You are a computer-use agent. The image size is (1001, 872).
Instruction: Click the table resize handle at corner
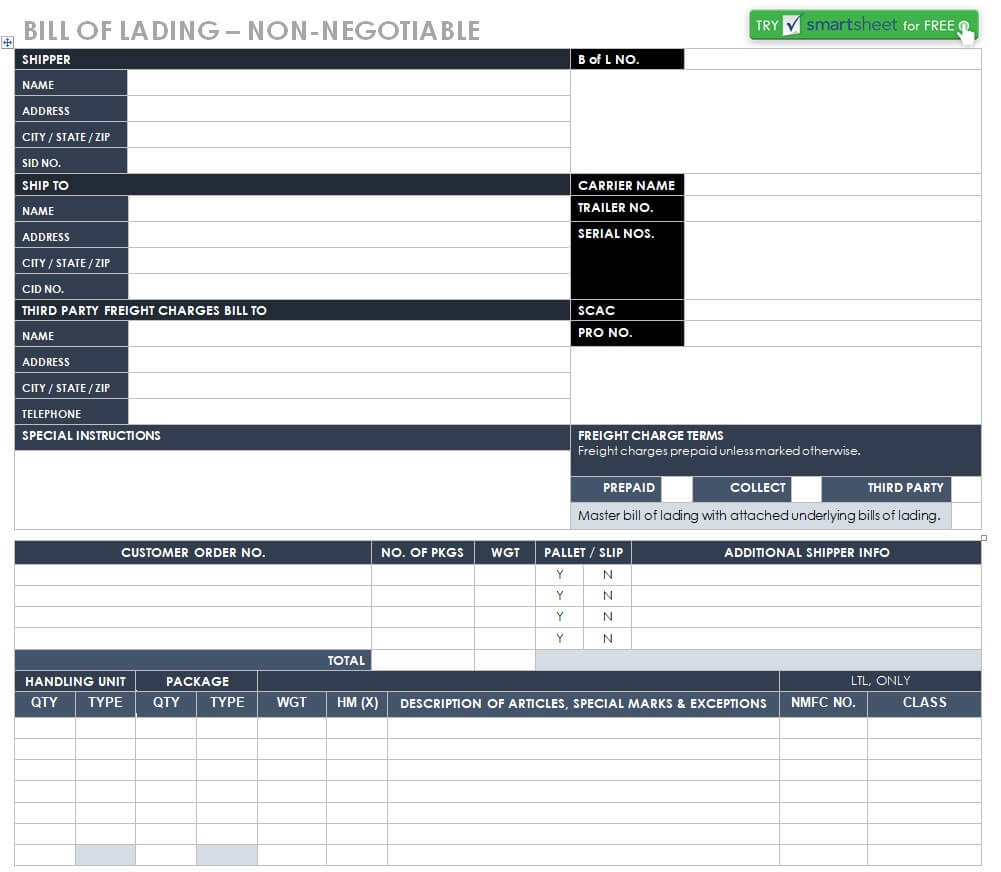tap(984, 538)
